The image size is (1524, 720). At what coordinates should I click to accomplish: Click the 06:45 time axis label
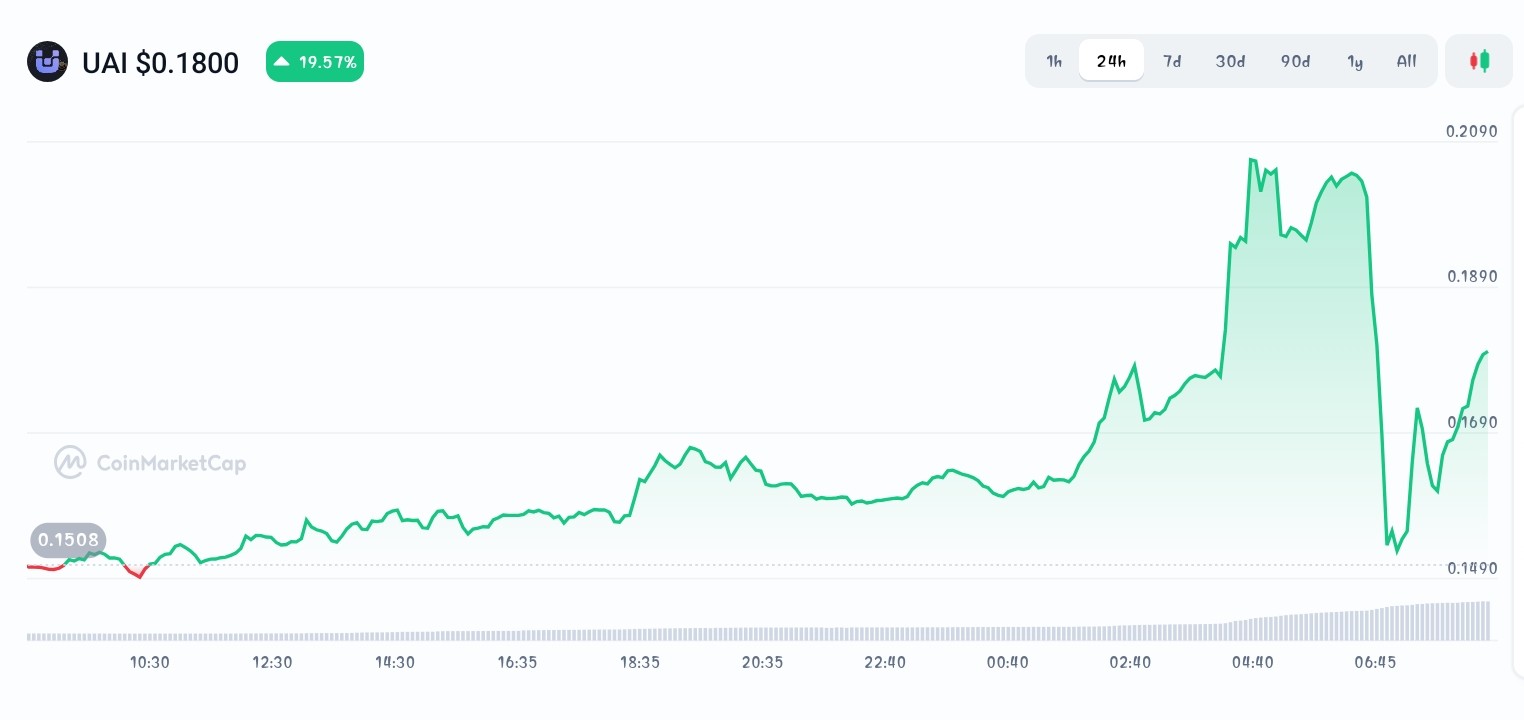click(1375, 662)
